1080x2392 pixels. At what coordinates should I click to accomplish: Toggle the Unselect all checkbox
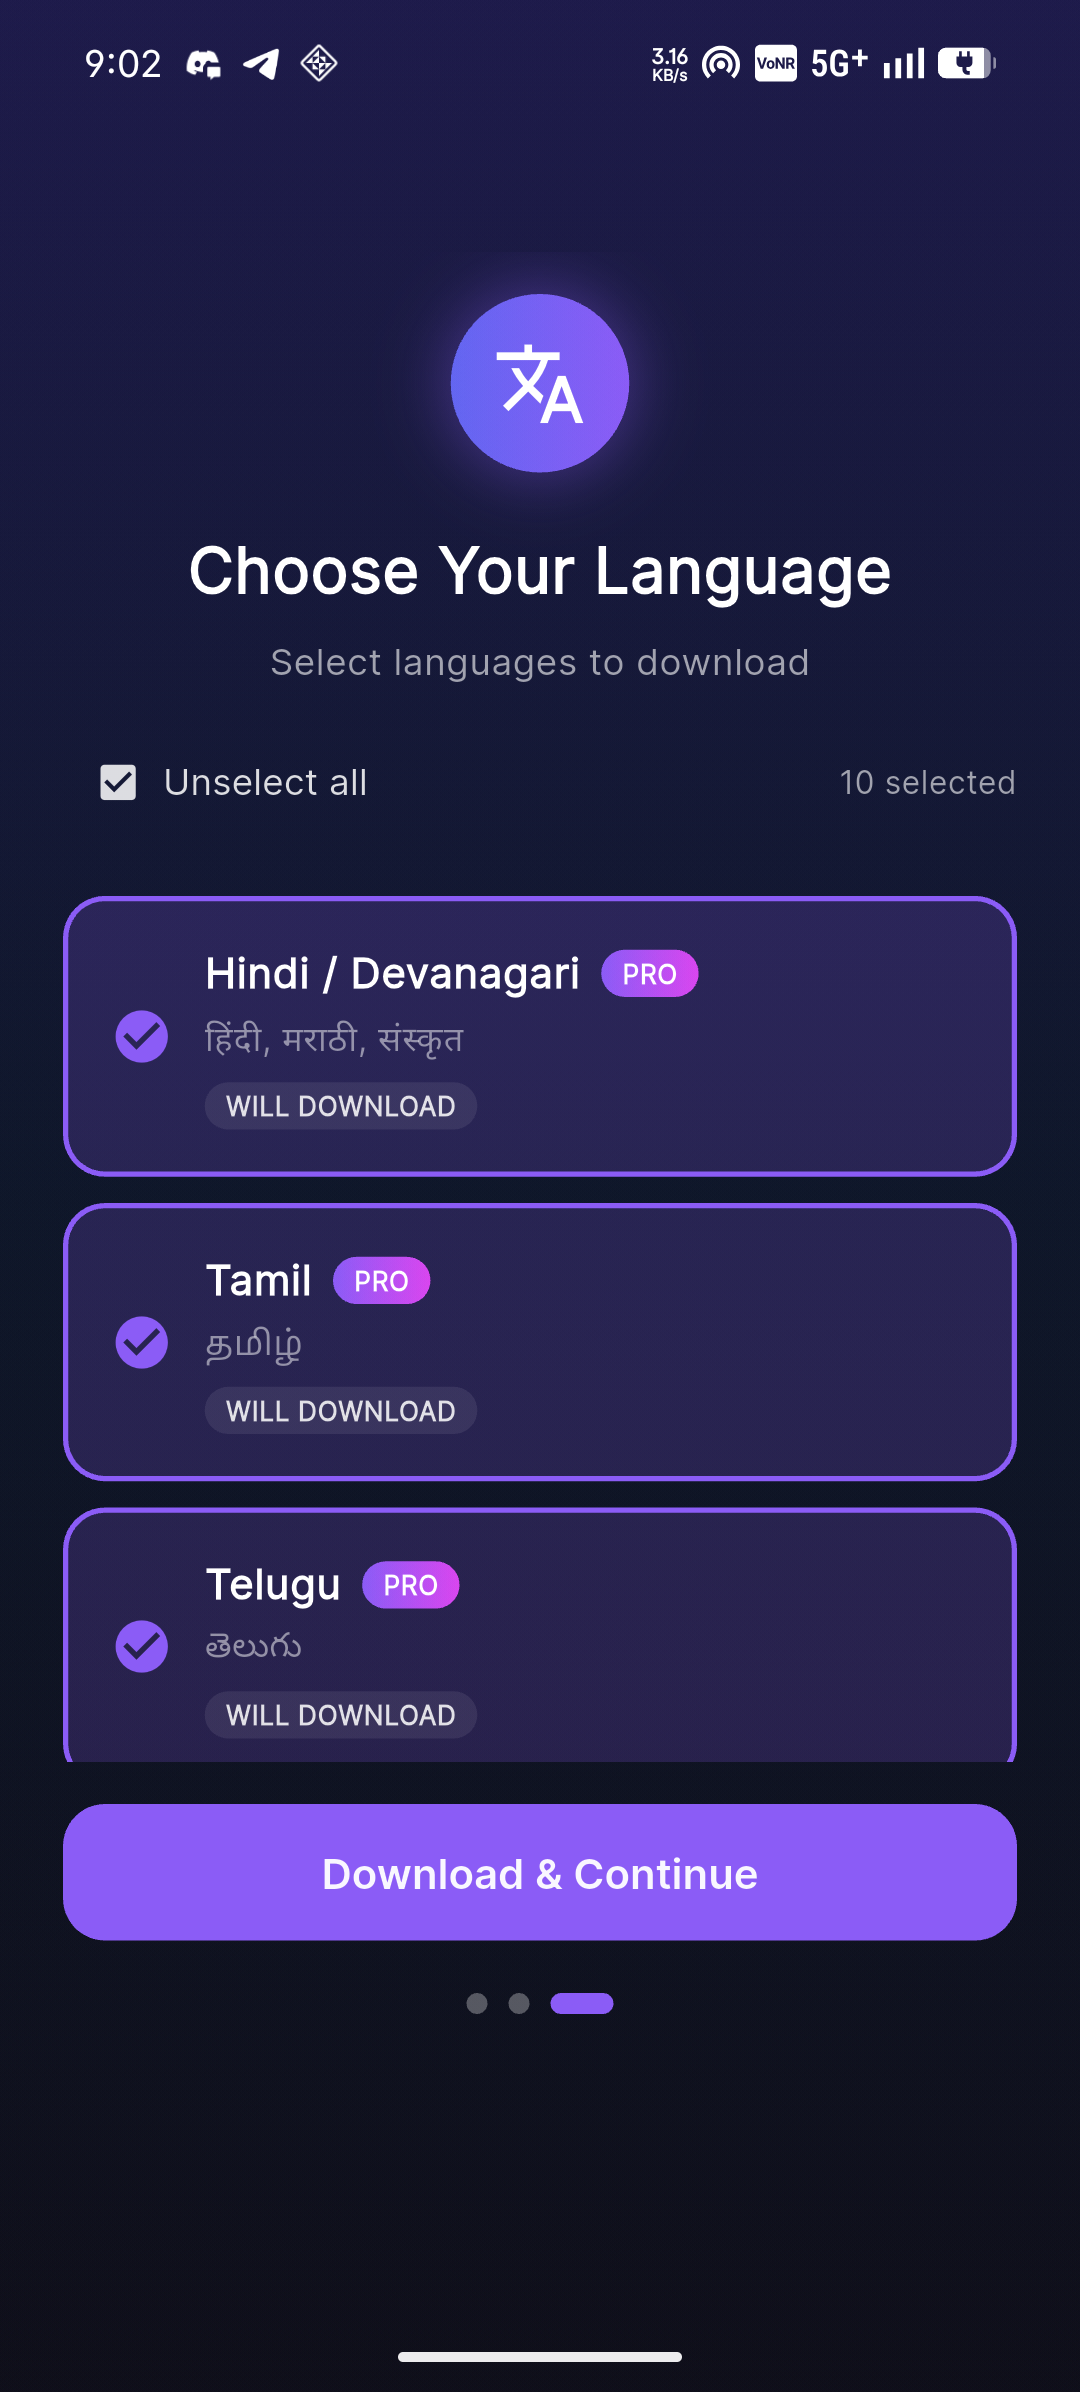pyautogui.click(x=117, y=782)
